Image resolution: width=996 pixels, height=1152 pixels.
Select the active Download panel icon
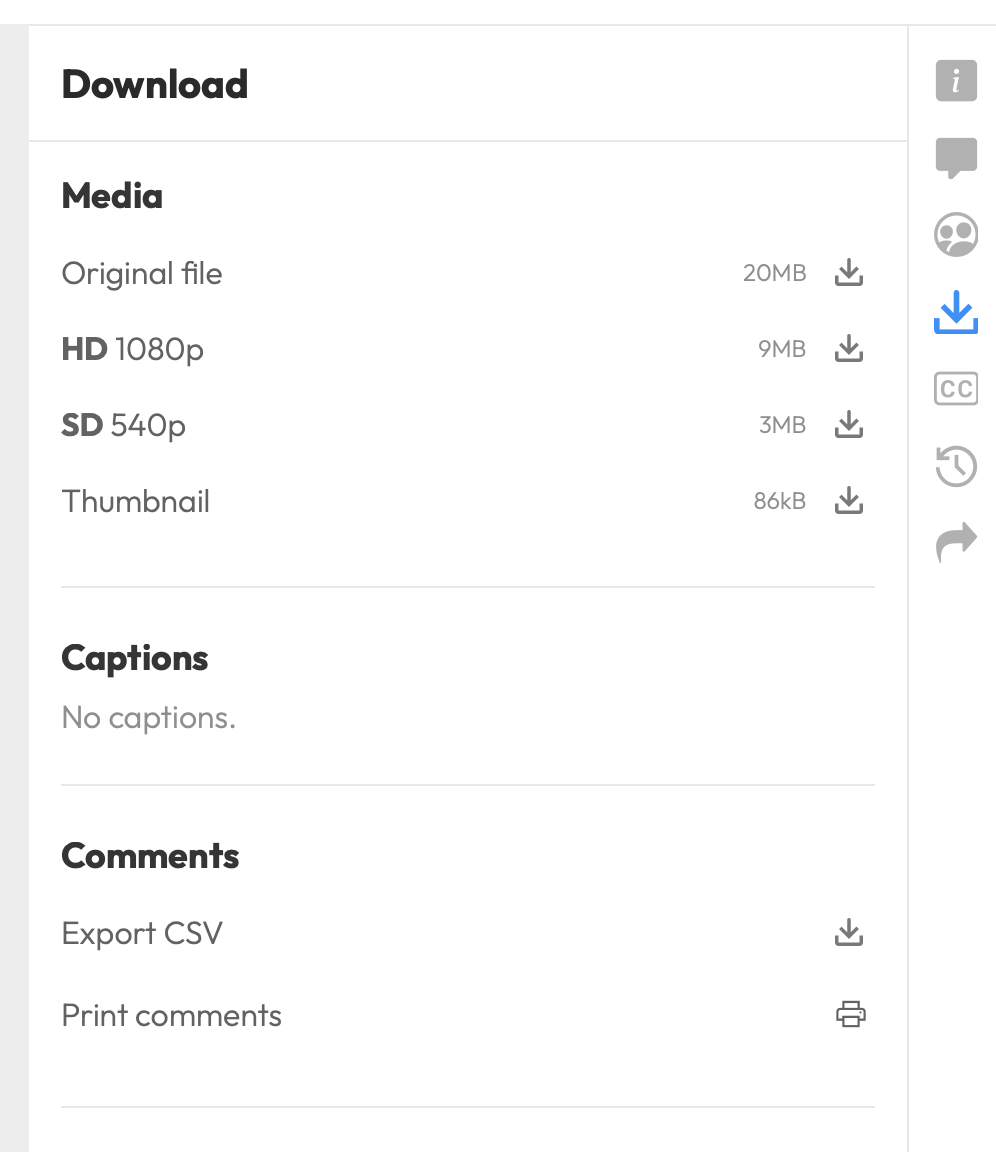coord(955,312)
